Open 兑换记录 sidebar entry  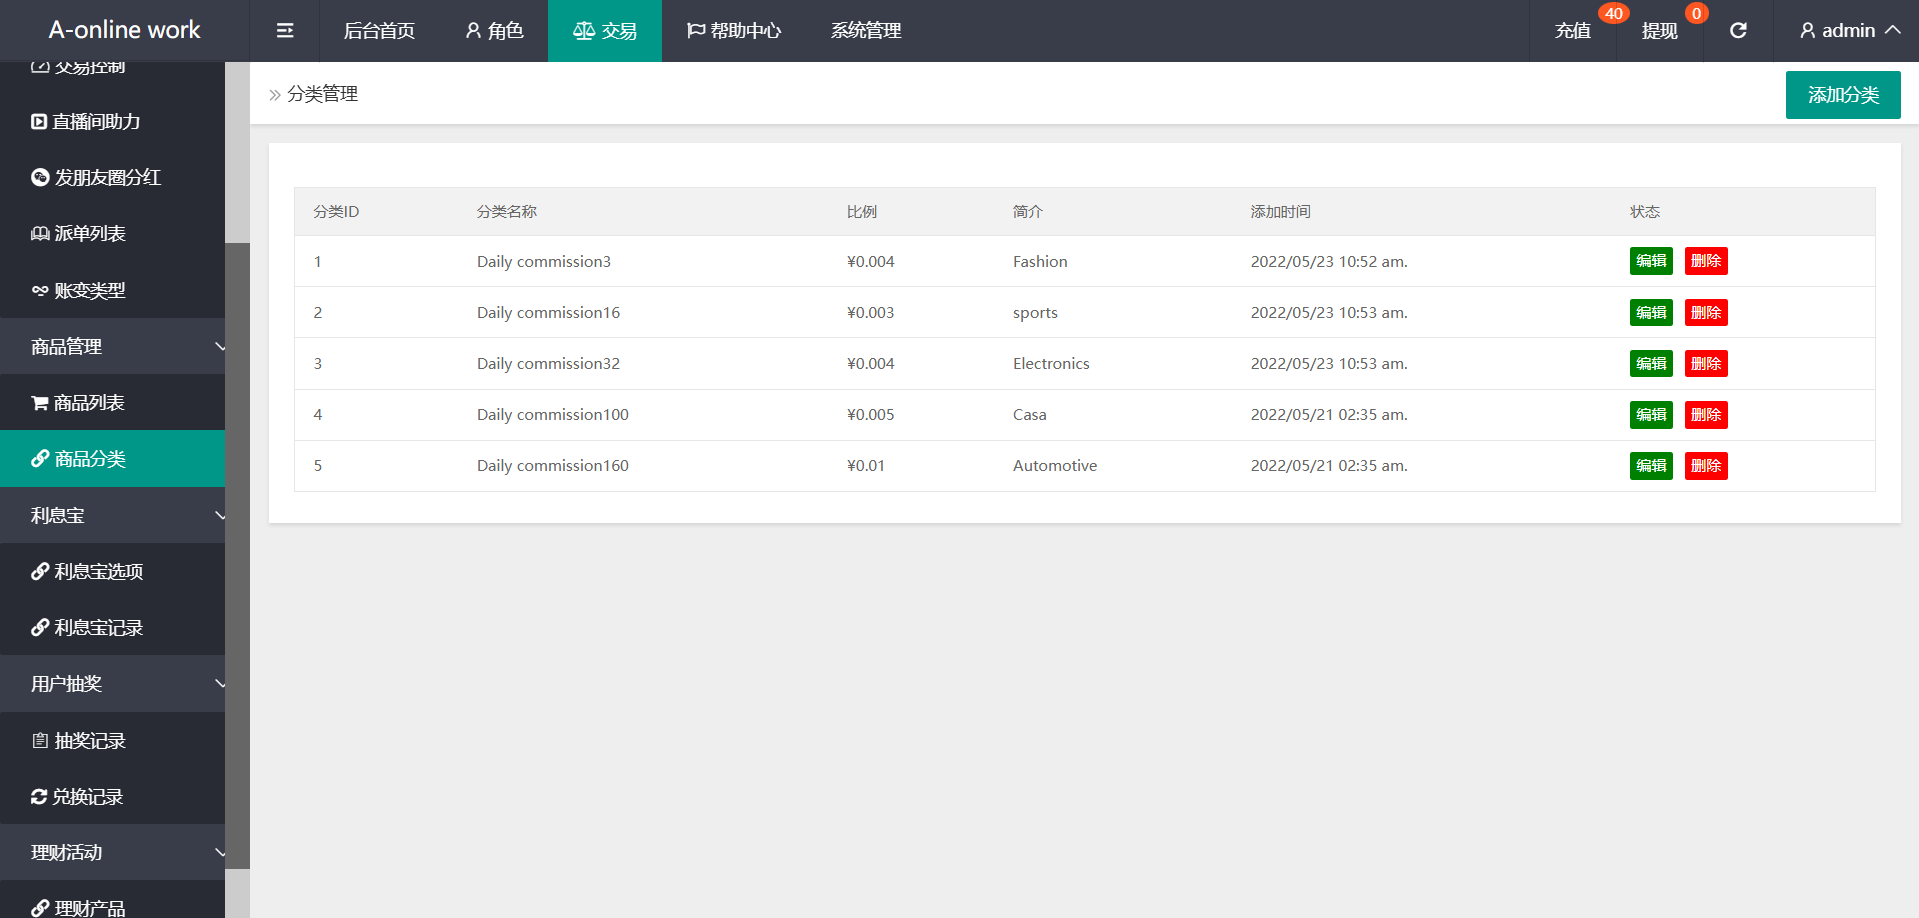click(x=87, y=797)
